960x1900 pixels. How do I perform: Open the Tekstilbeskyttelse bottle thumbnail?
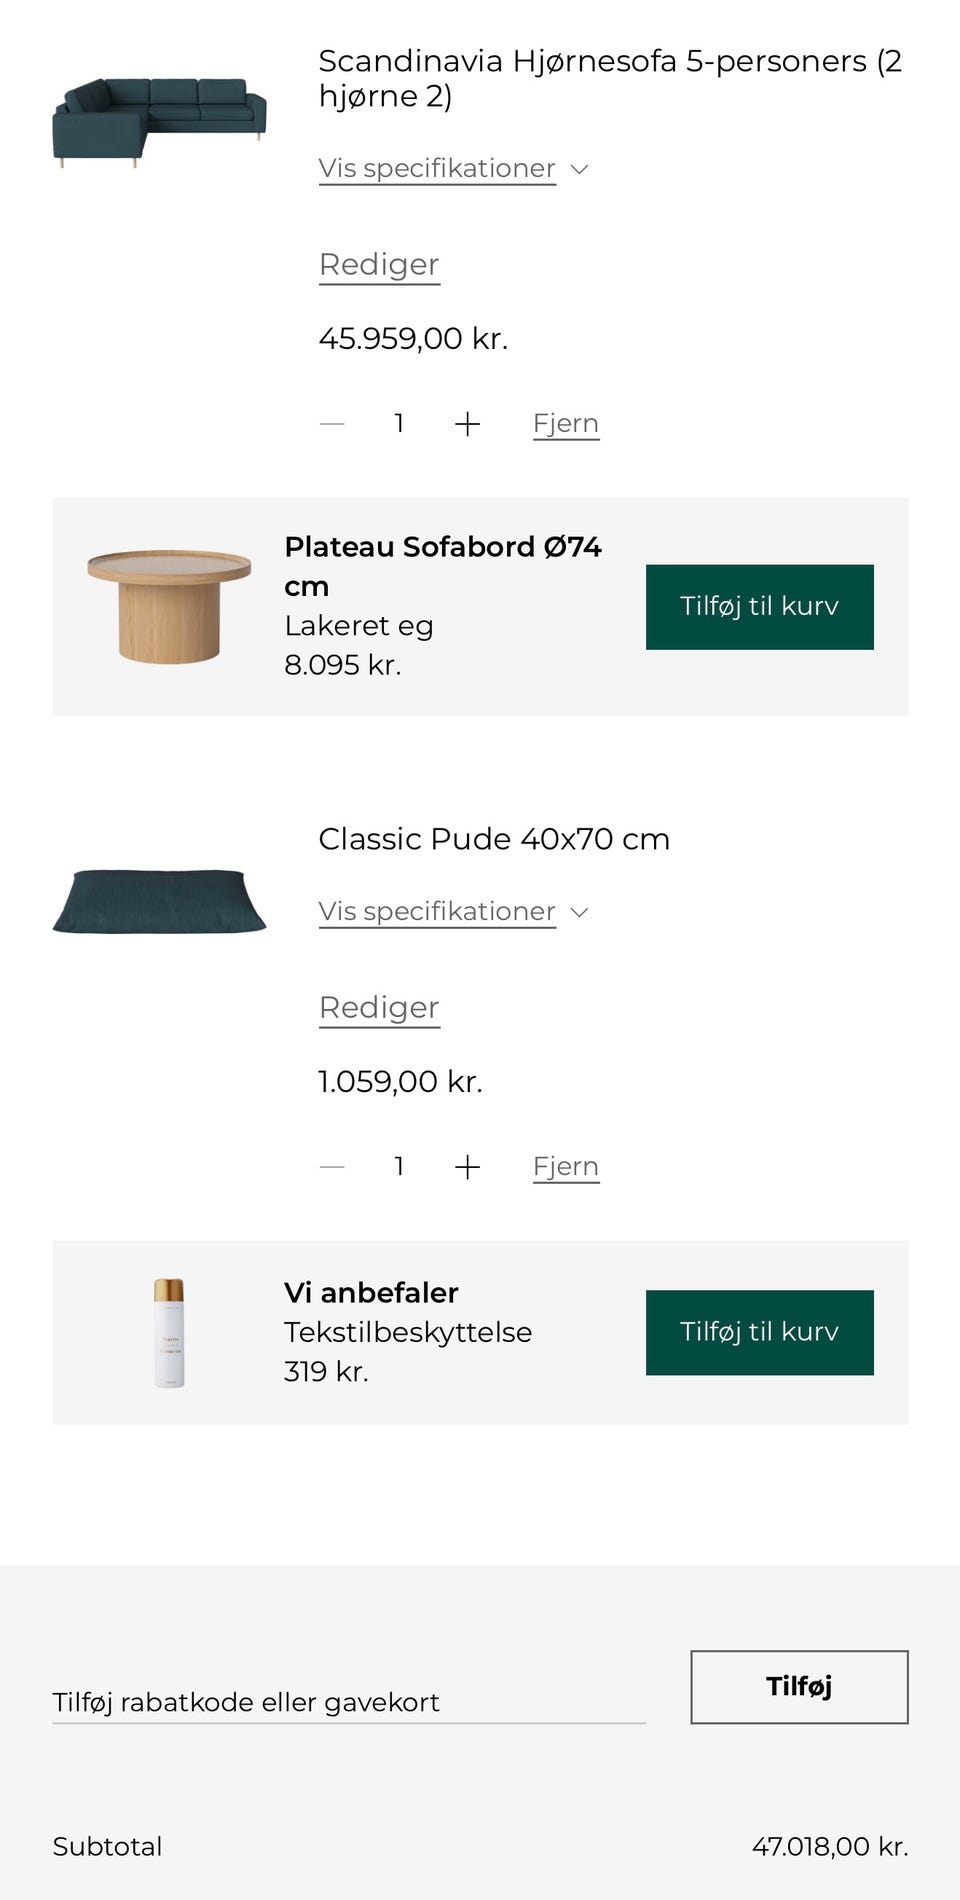click(x=168, y=1330)
